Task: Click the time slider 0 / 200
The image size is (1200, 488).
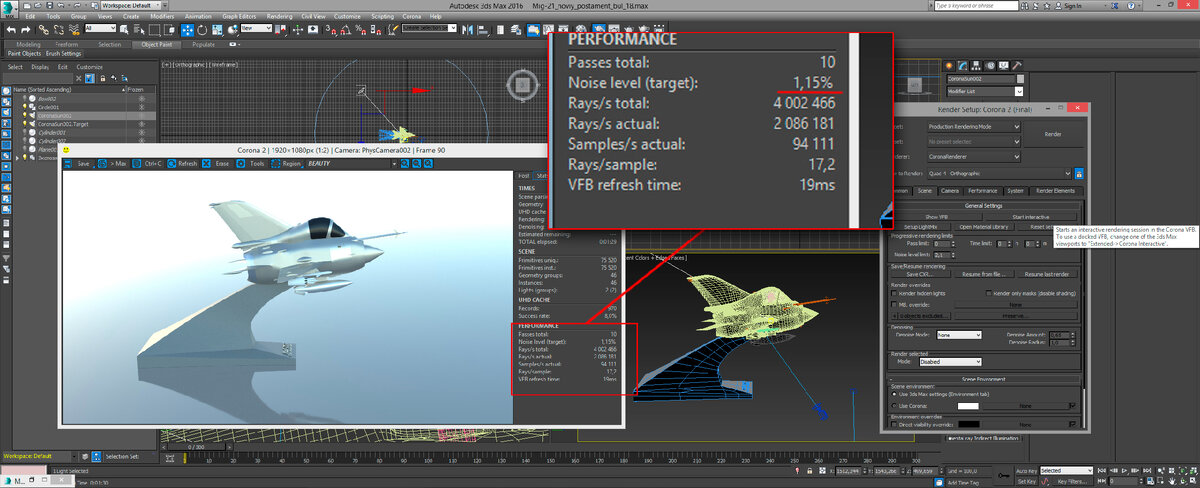Action: [x=196, y=447]
